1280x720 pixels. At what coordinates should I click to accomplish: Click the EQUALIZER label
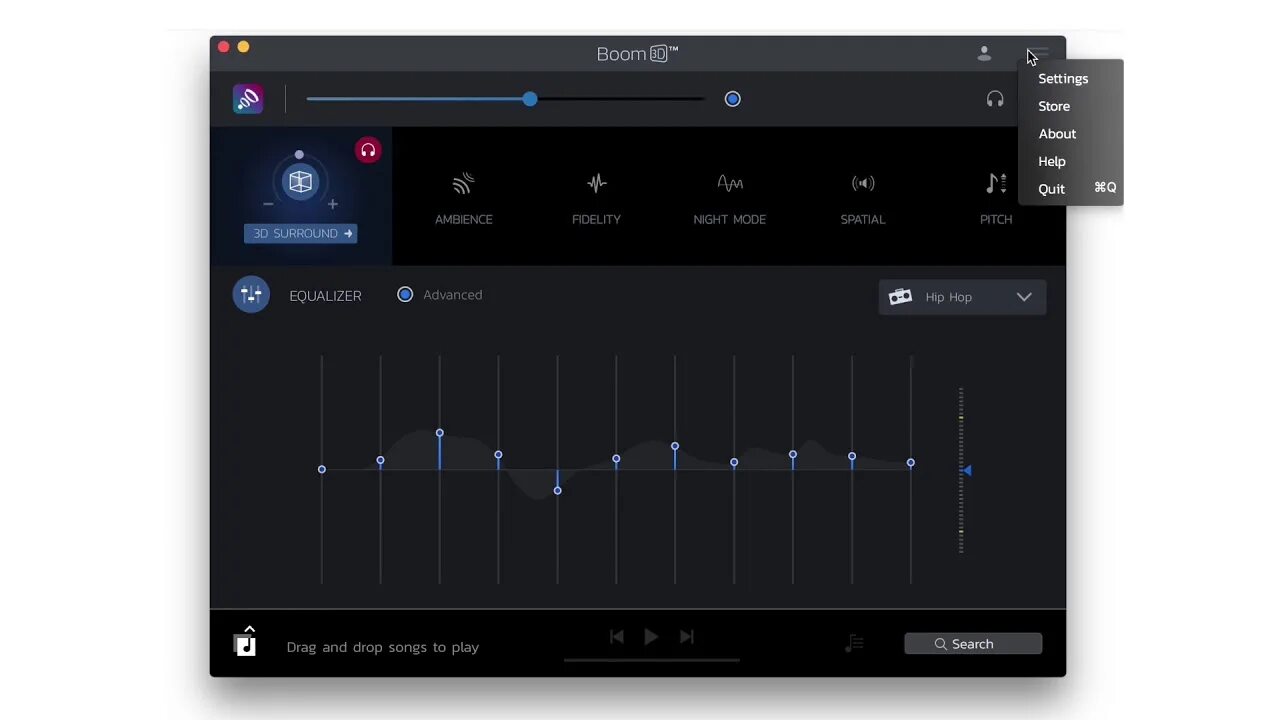pyautogui.click(x=325, y=296)
